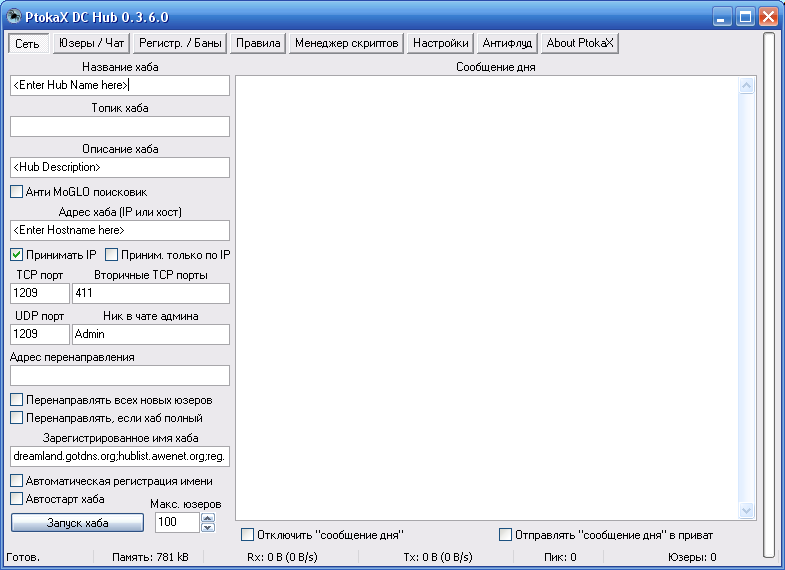Screen dimensions: 785x570
Task: Minimize the PtokaX window
Action: coord(721,17)
